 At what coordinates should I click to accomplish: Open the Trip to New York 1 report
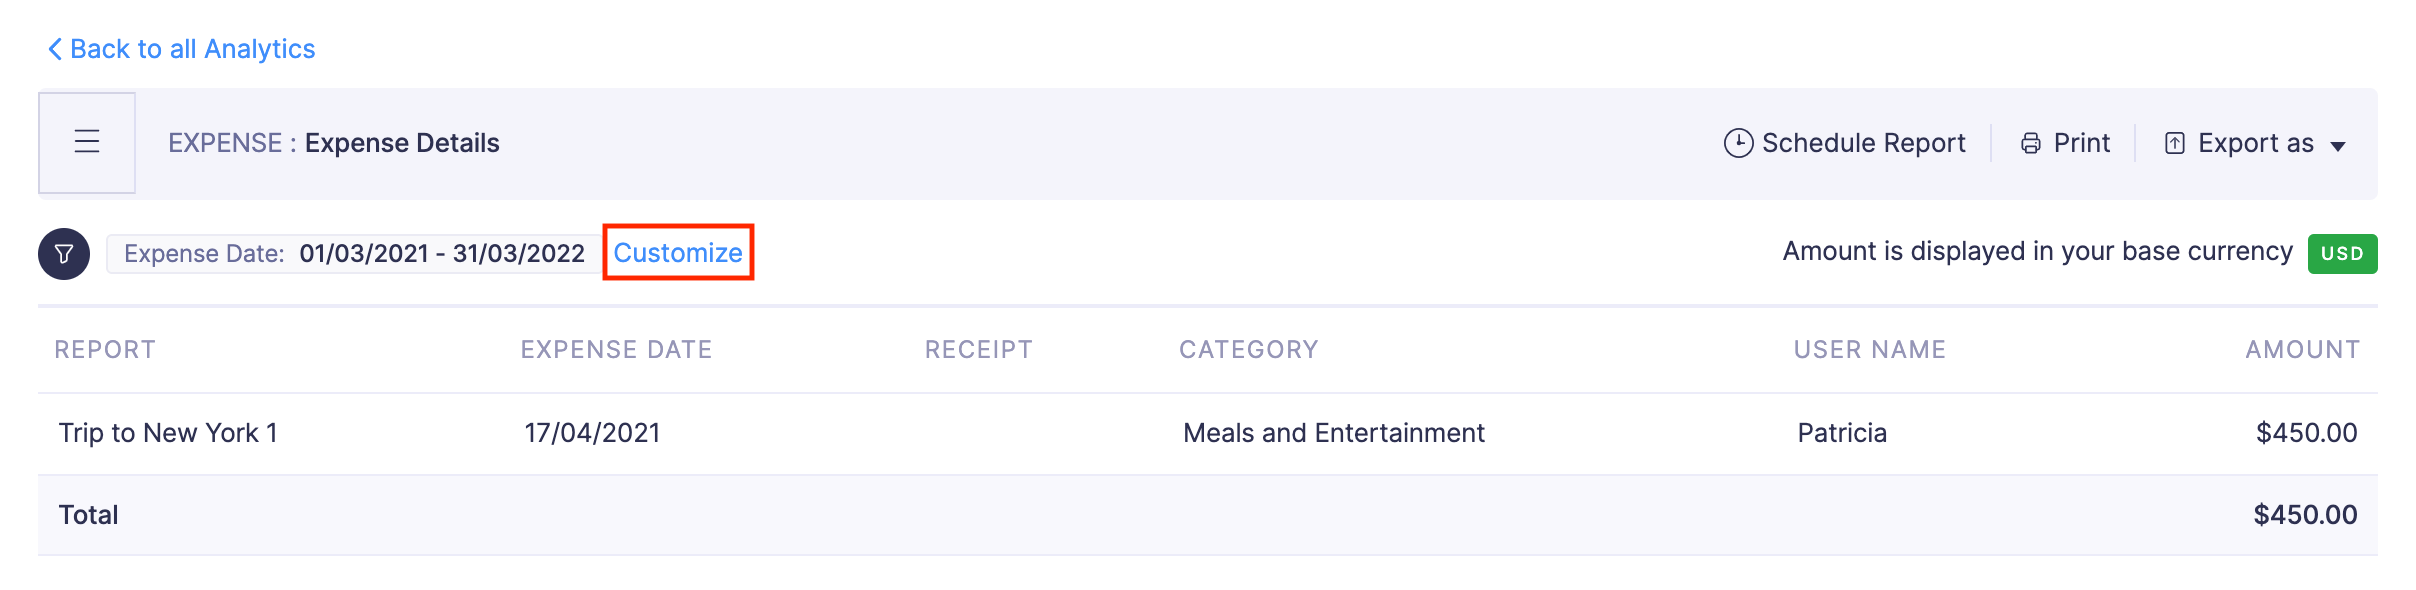[x=168, y=433]
